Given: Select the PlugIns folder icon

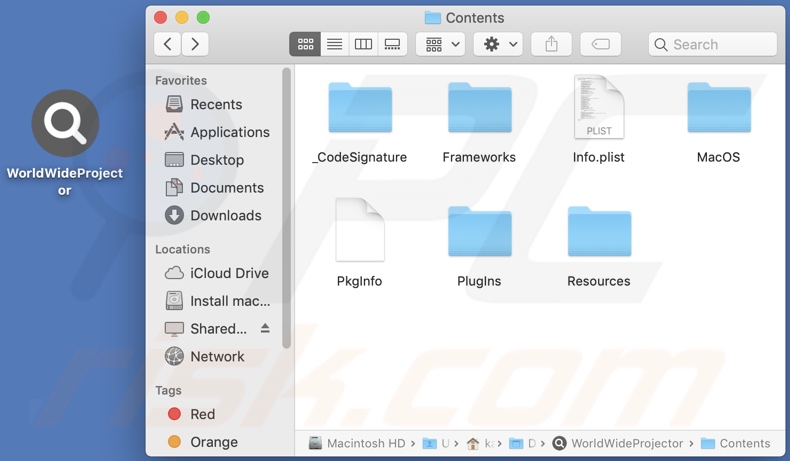Looking at the screenshot, I should (x=480, y=231).
